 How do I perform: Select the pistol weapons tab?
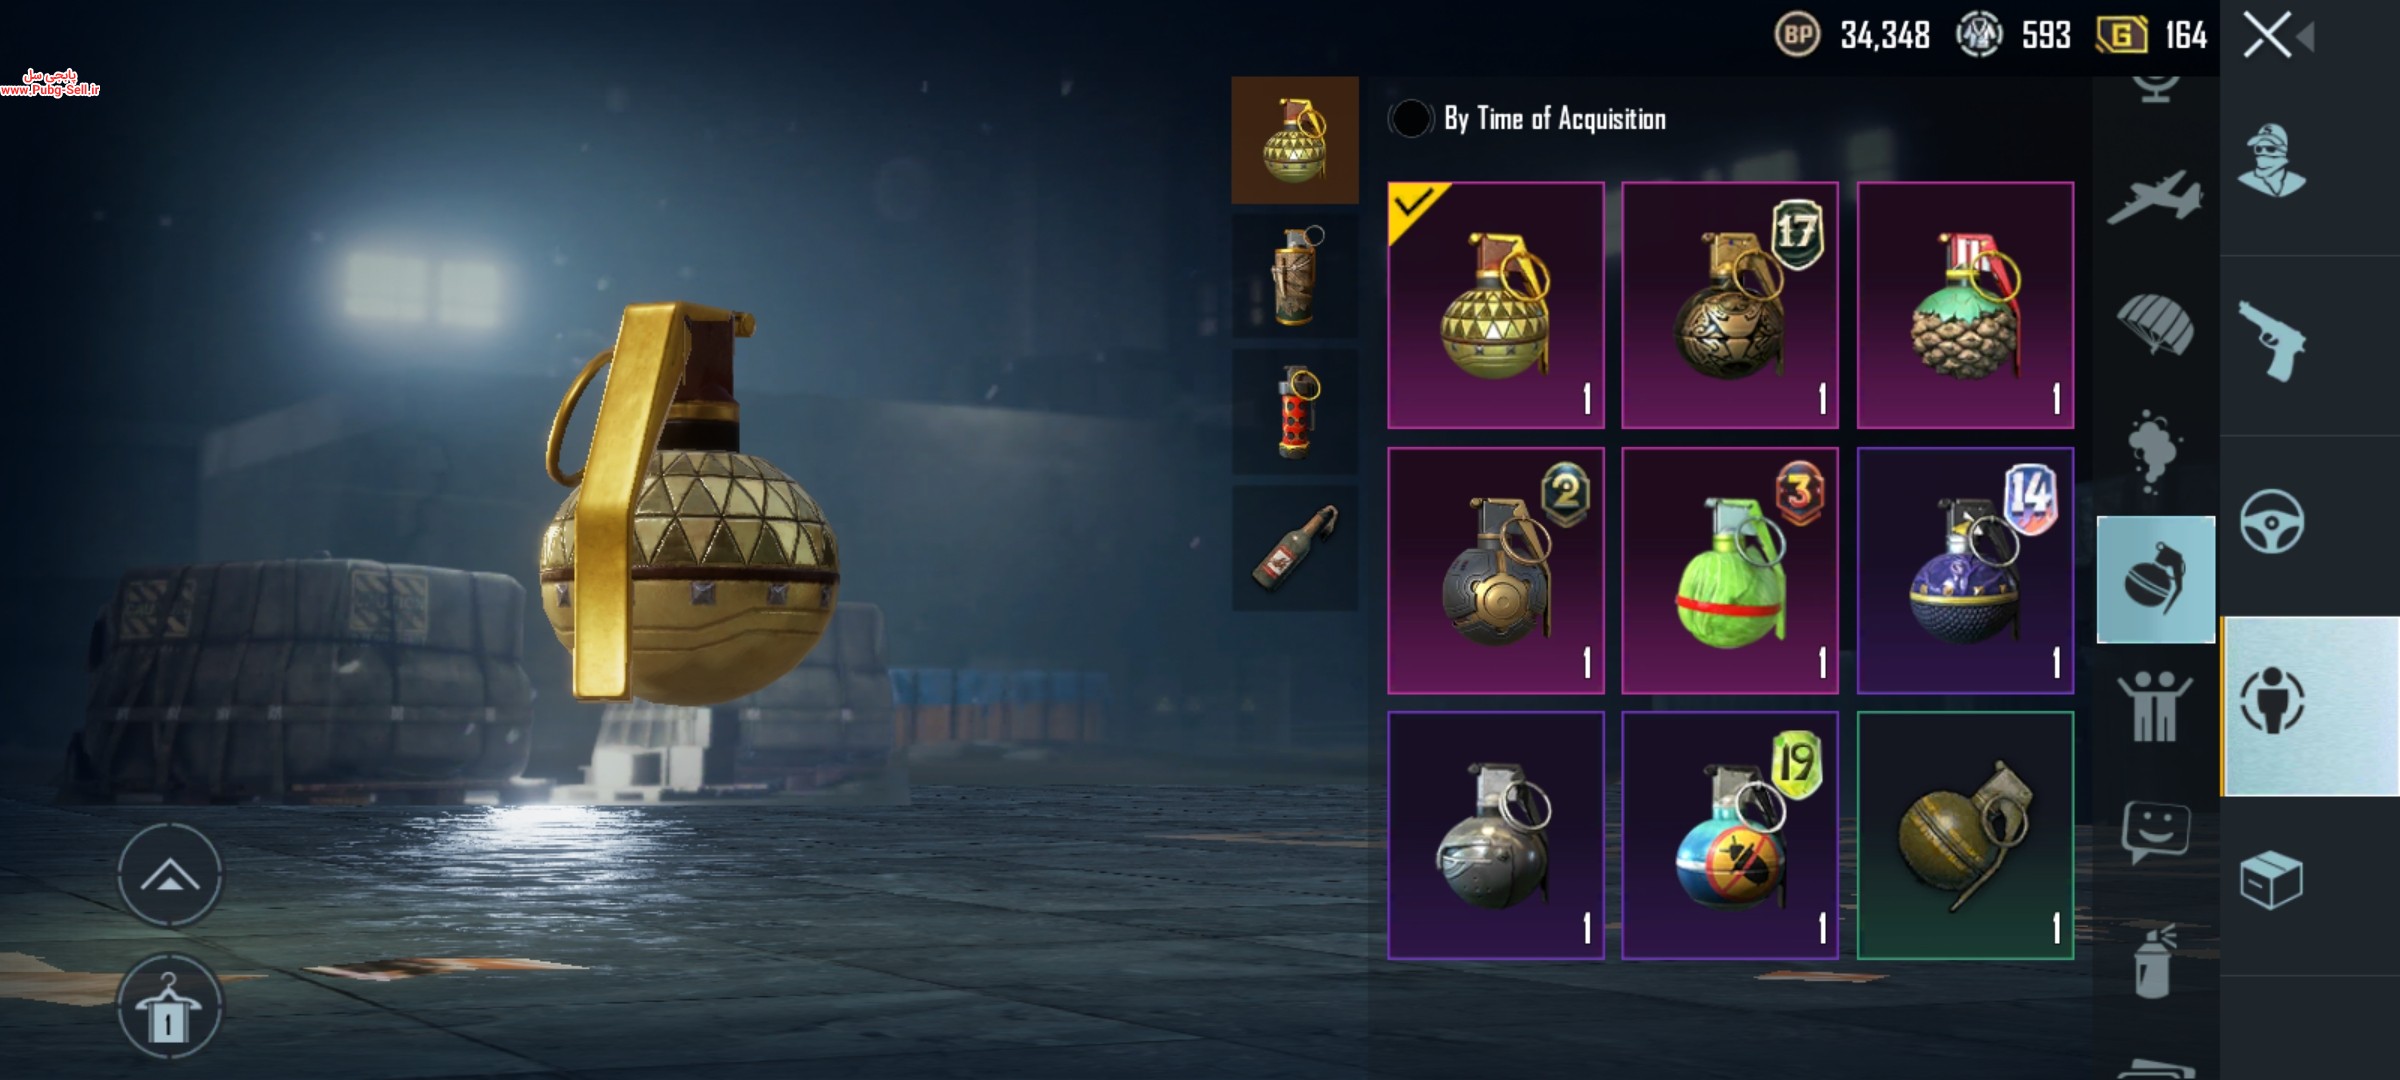pos(2272,341)
